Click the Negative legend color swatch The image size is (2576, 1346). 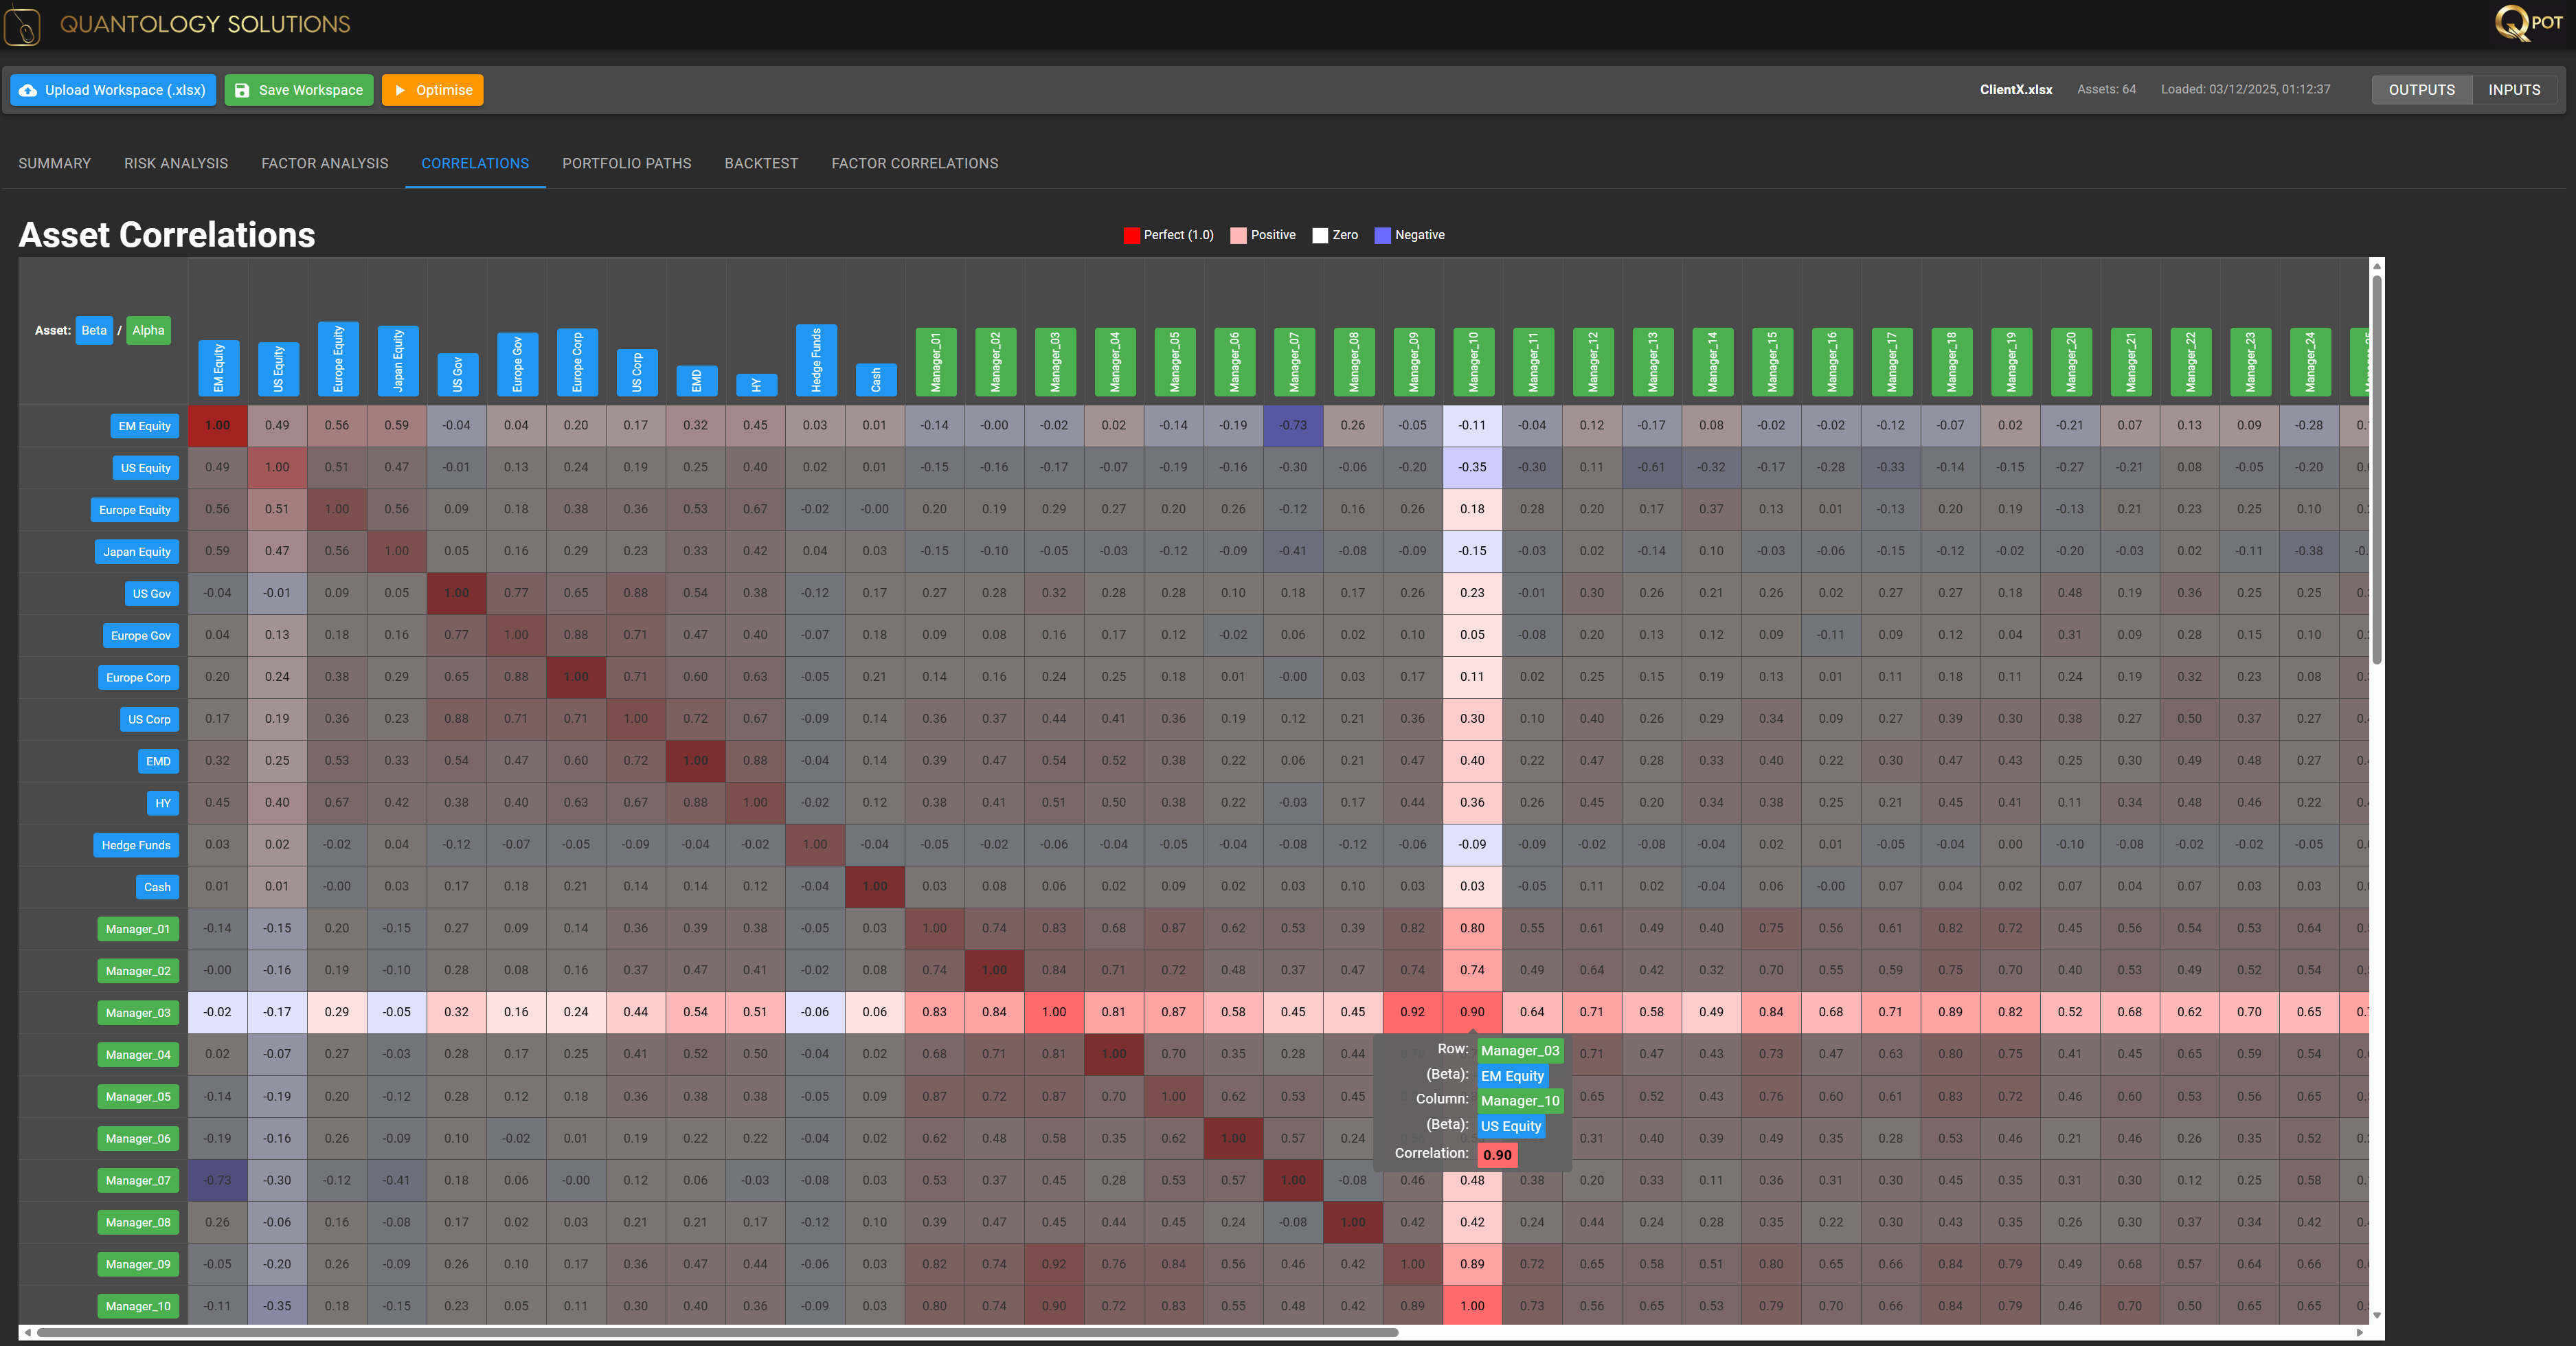click(x=1382, y=235)
